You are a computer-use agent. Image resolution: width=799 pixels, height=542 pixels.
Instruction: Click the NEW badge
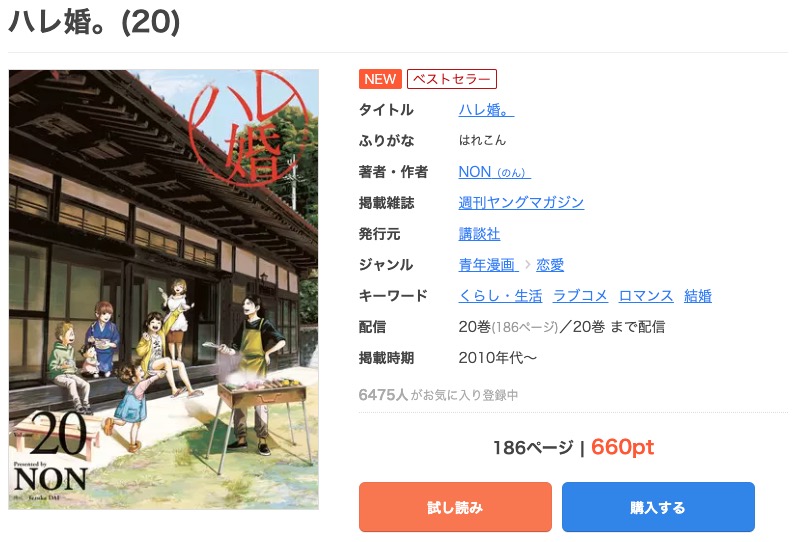coord(380,79)
